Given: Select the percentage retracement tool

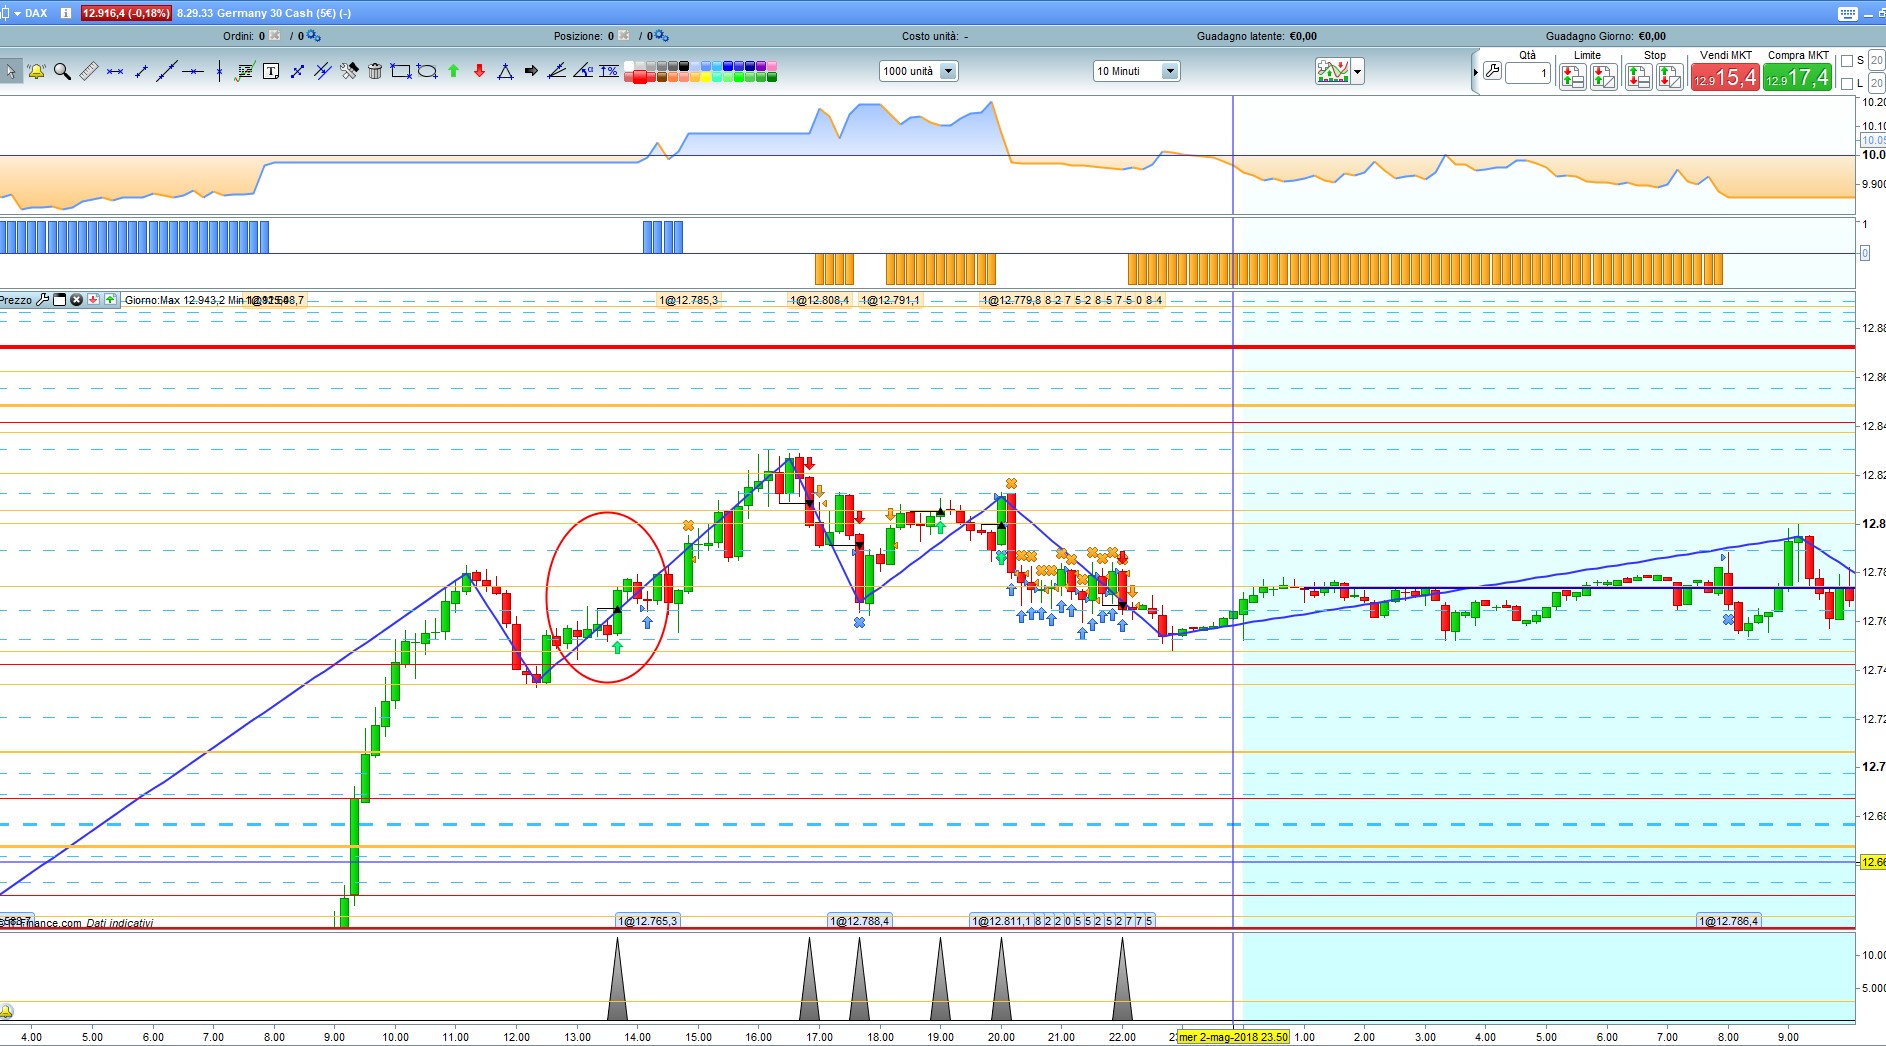Looking at the screenshot, I should tap(609, 71).
